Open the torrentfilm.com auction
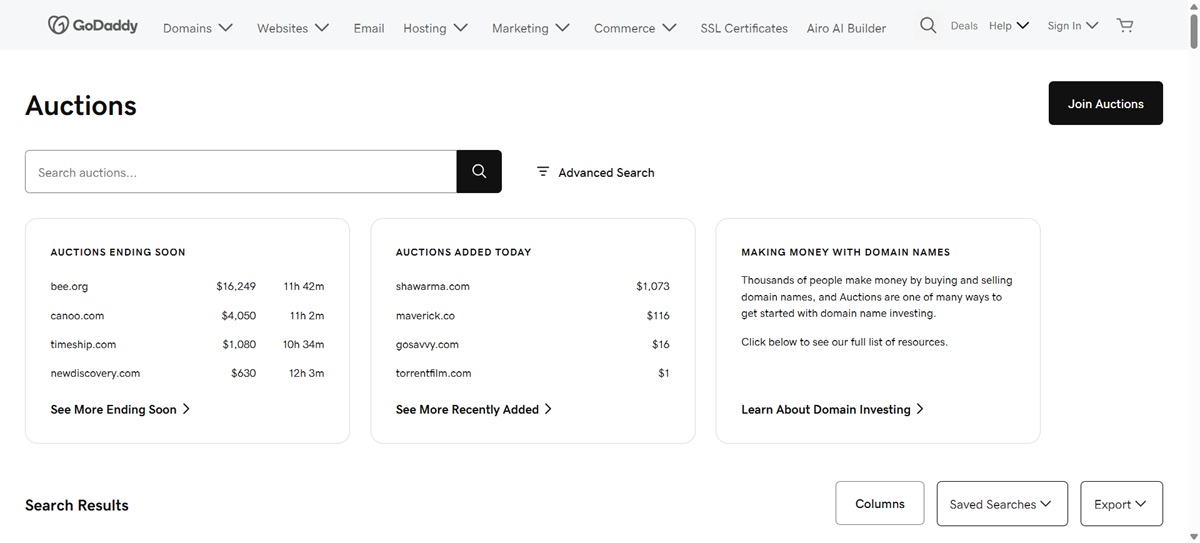This screenshot has width=1200, height=543. click(433, 373)
